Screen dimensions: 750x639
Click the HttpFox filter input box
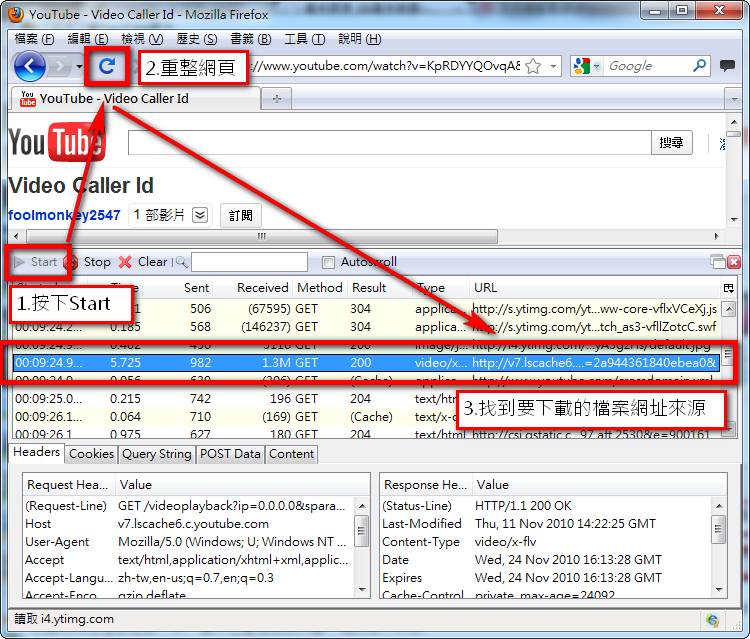(x=249, y=262)
